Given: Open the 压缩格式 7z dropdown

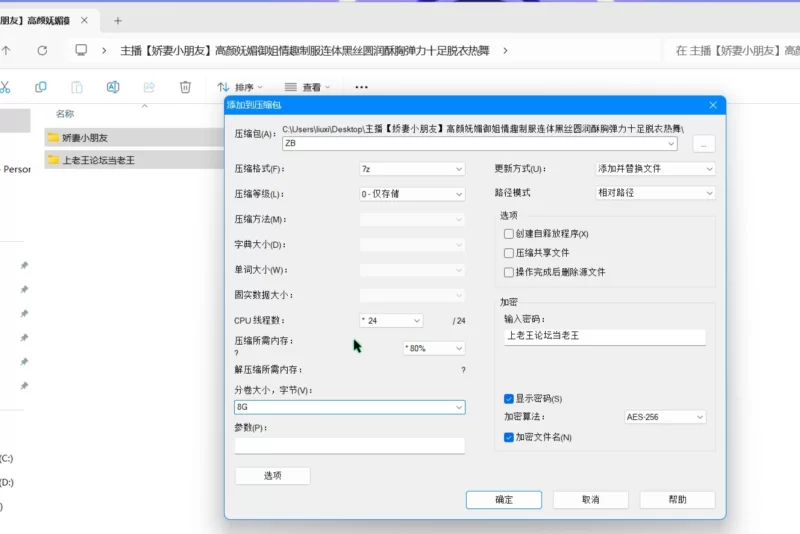Looking at the screenshot, I should click(x=412, y=169).
